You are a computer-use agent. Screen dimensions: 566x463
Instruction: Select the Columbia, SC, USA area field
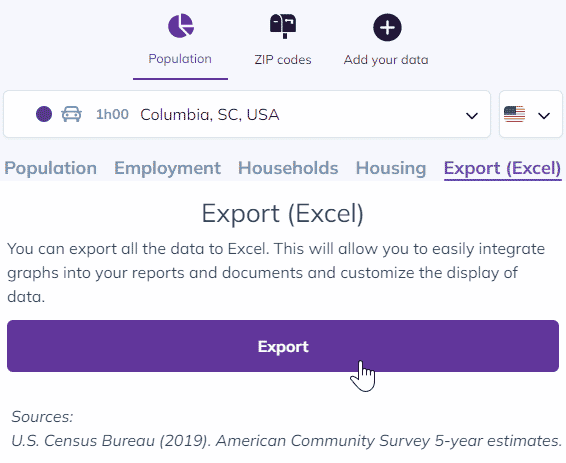click(x=247, y=114)
